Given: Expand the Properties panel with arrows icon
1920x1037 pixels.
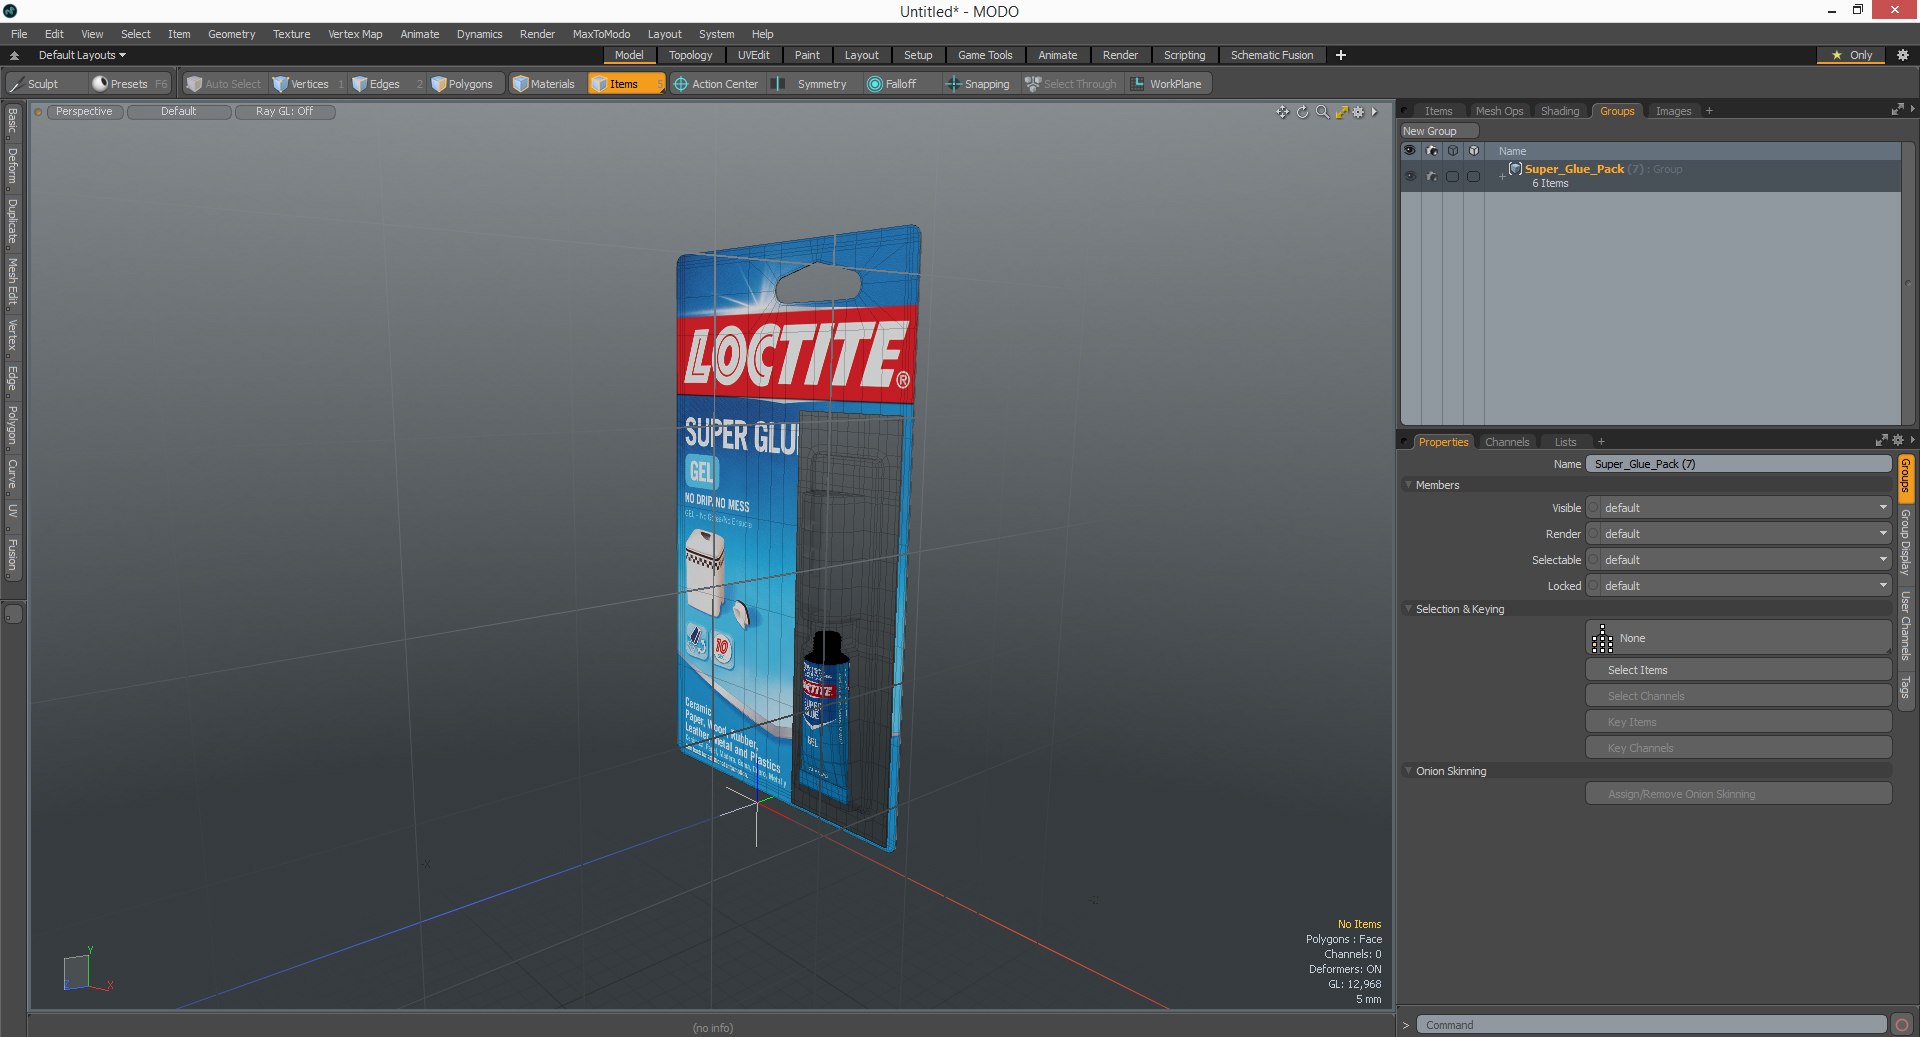Looking at the screenshot, I should coord(1881,440).
